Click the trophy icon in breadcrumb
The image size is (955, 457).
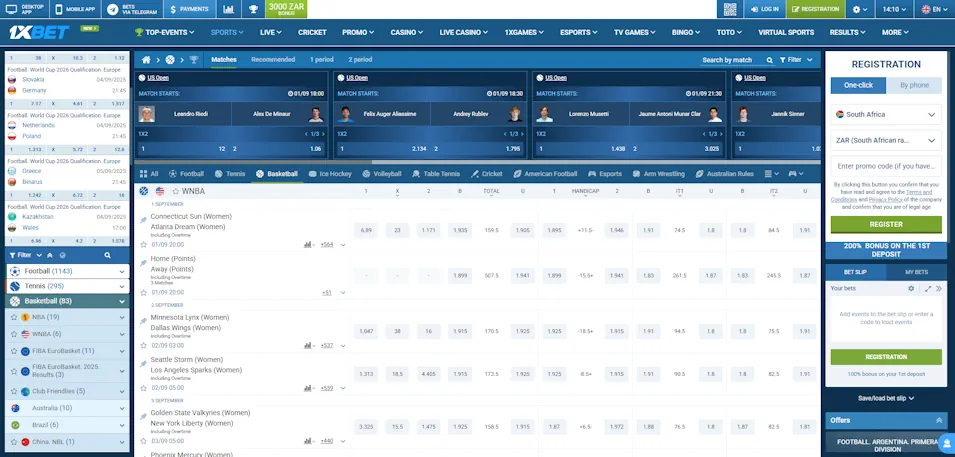[194, 60]
